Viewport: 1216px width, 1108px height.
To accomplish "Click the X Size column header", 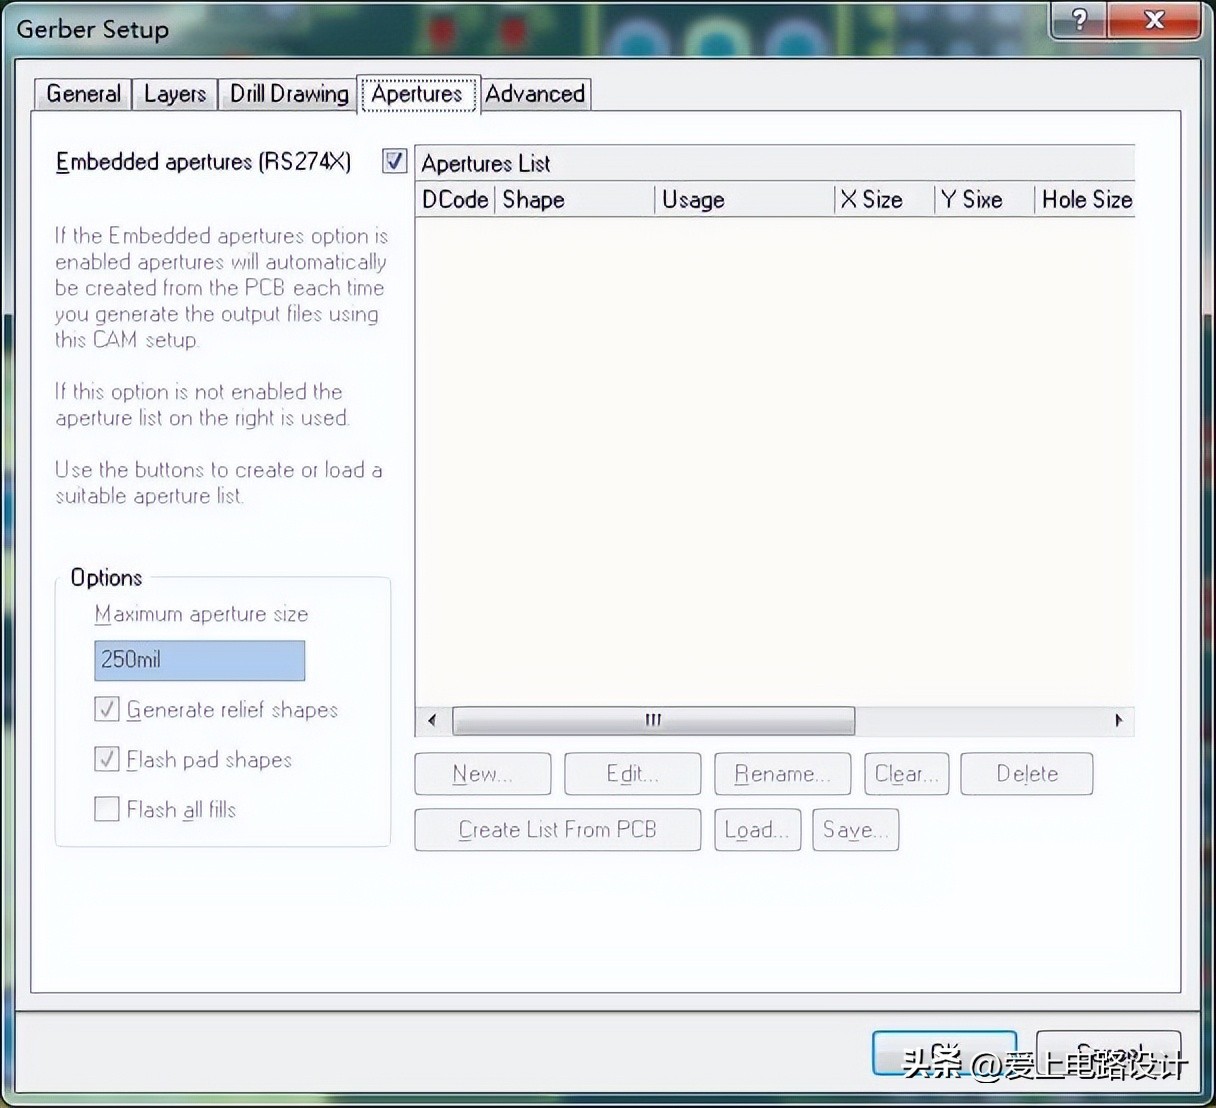I will tap(885, 200).
